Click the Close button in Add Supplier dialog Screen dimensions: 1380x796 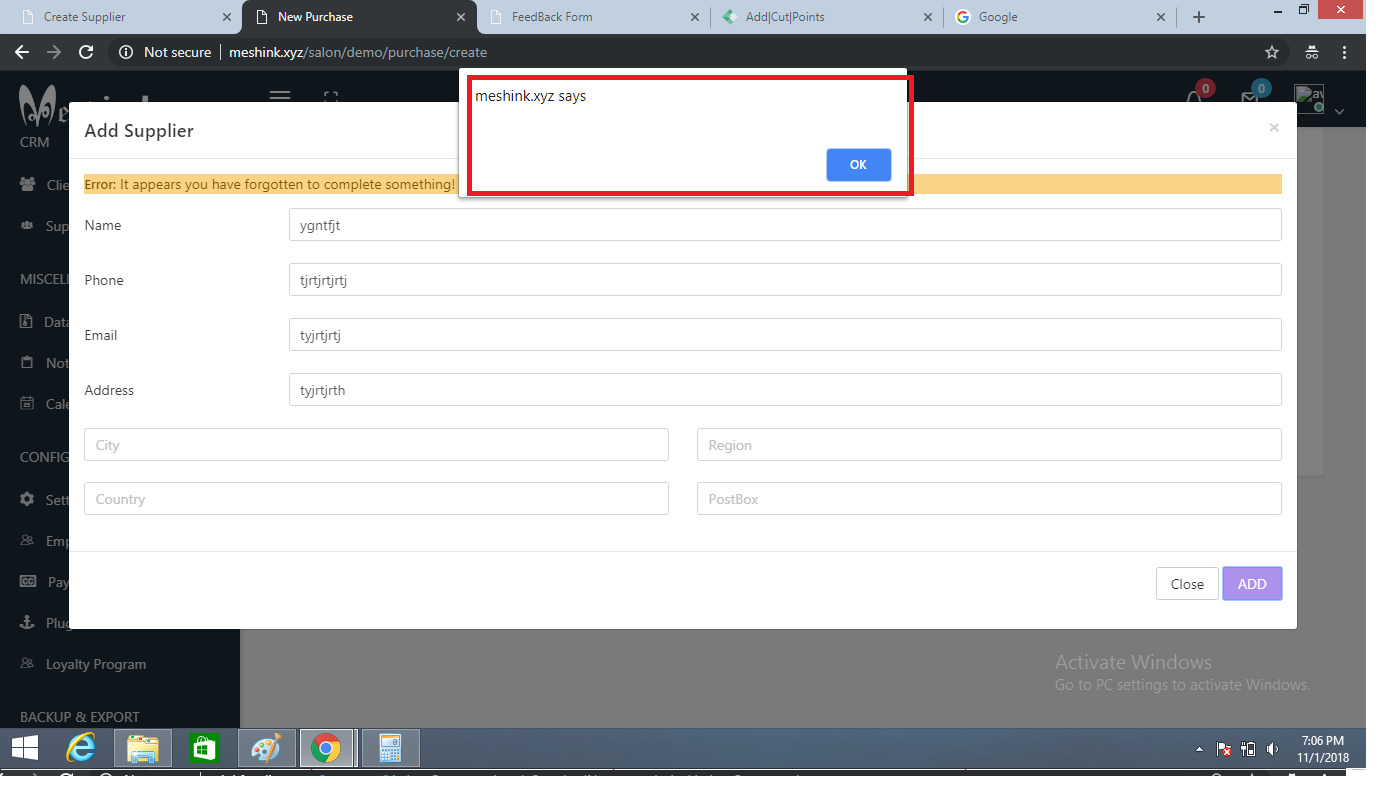(1187, 584)
